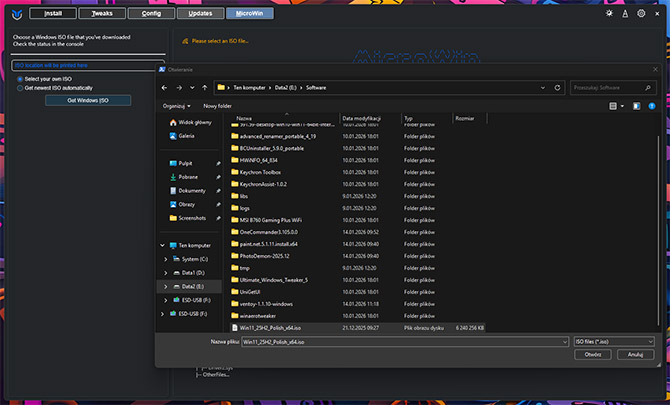670x405 pixels.
Task: Open the settings gear icon
Action: pos(640,13)
